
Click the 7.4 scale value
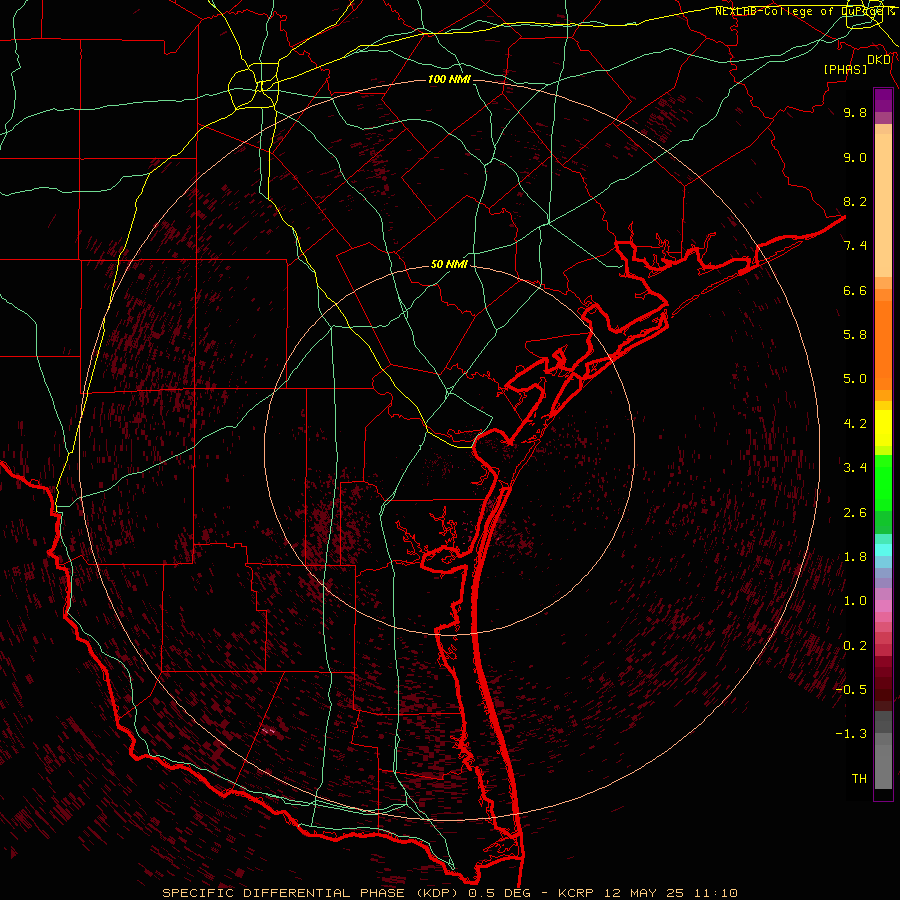[x=855, y=246]
